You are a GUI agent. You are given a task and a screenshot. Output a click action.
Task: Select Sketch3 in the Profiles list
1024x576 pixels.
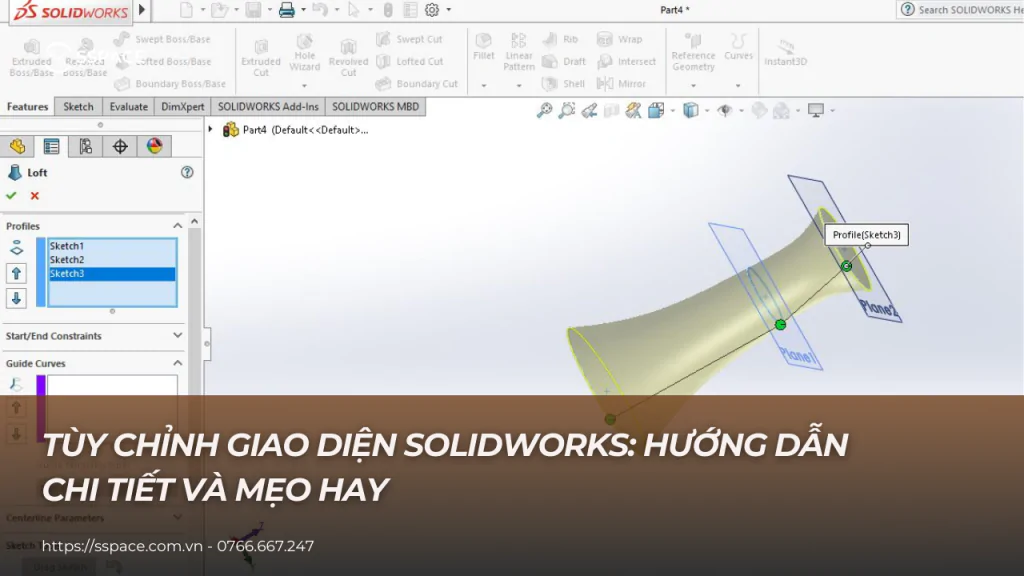(112, 273)
